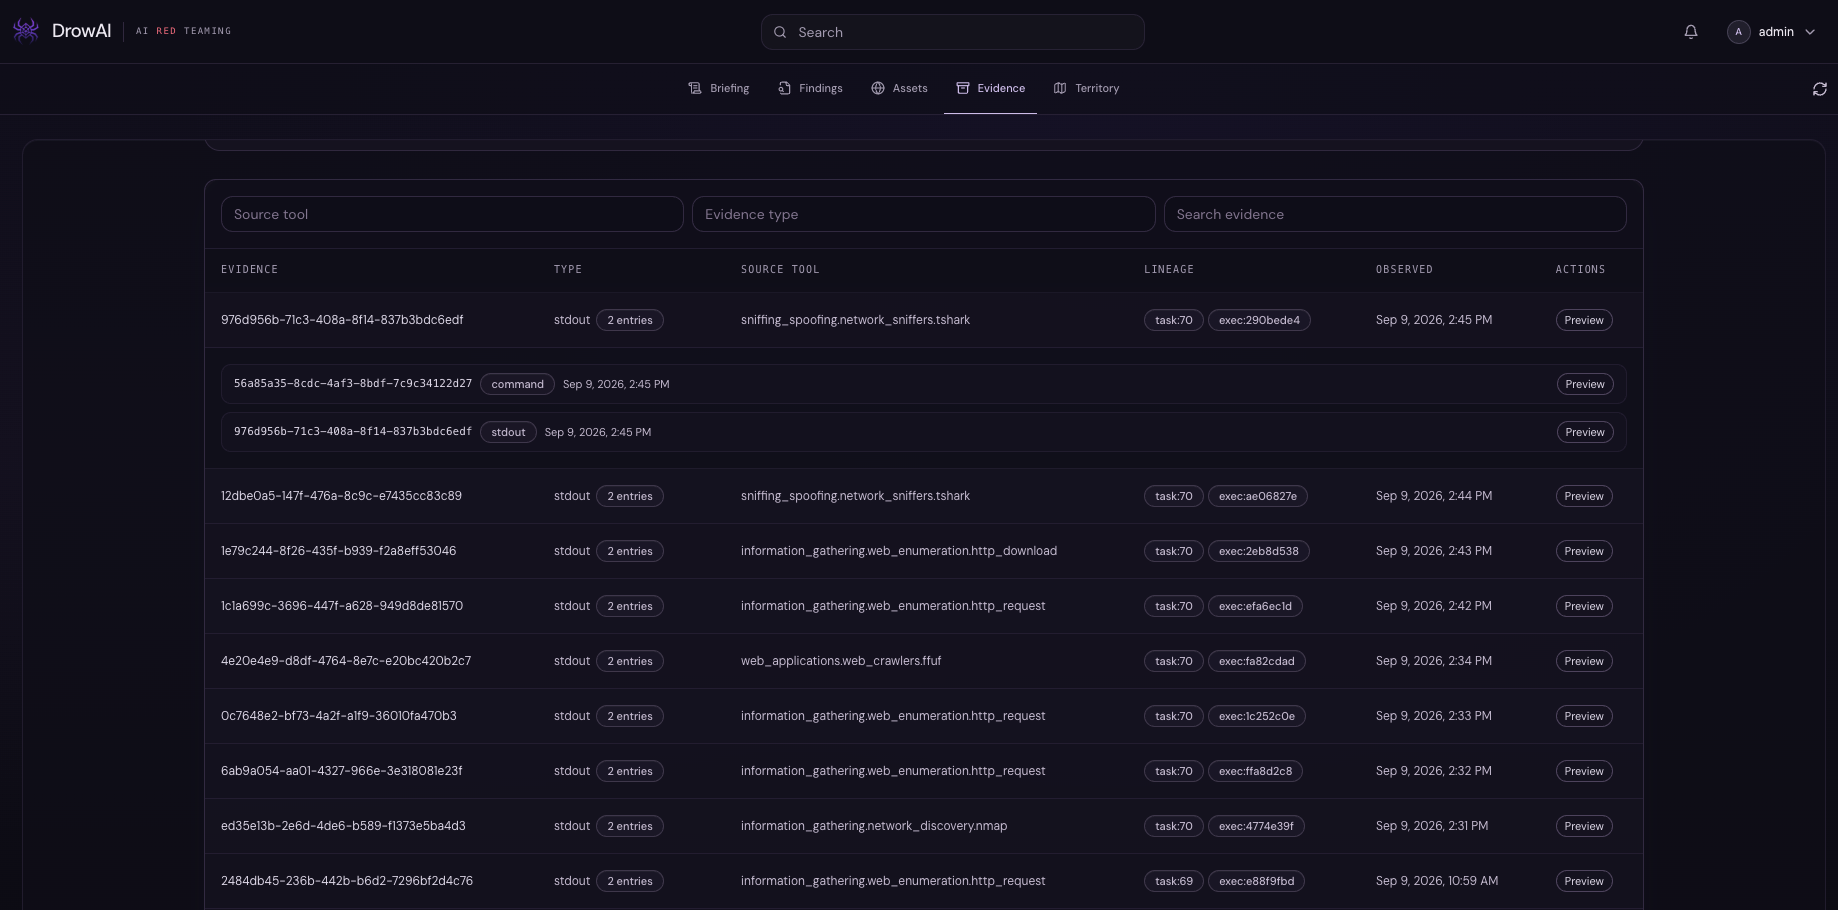Preview the 56a85a35 command entry

tap(1585, 384)
